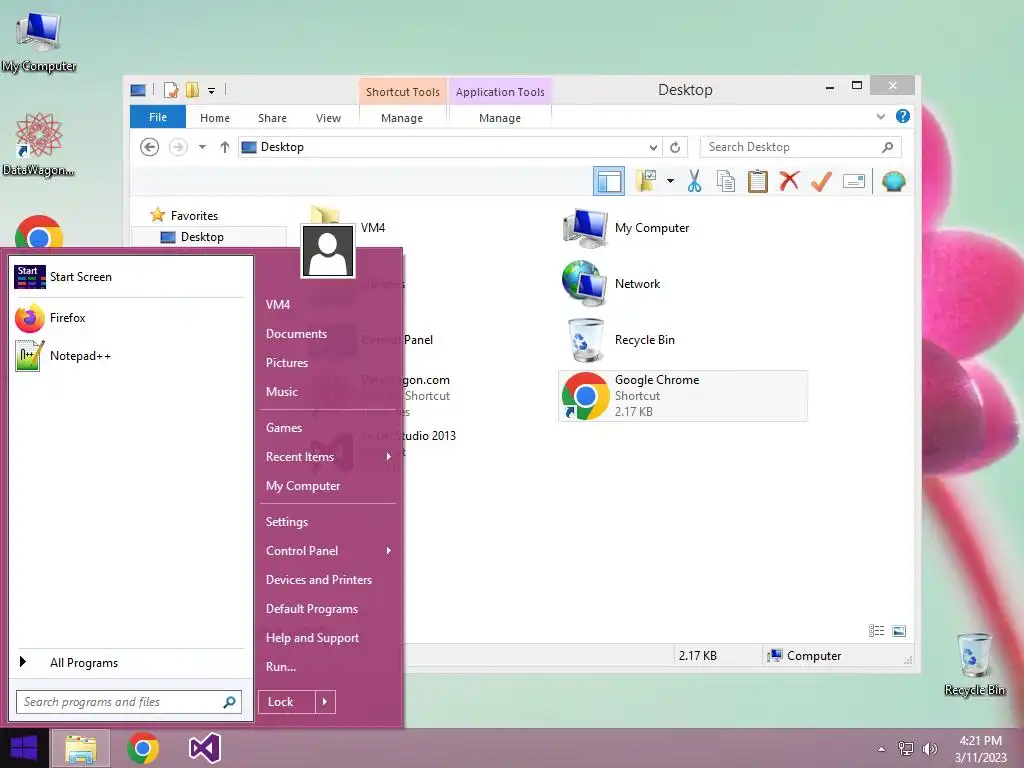Open Manage tab under Shortcut Tools
Screen dimensions: 1024x768
[x=402, y=118]
